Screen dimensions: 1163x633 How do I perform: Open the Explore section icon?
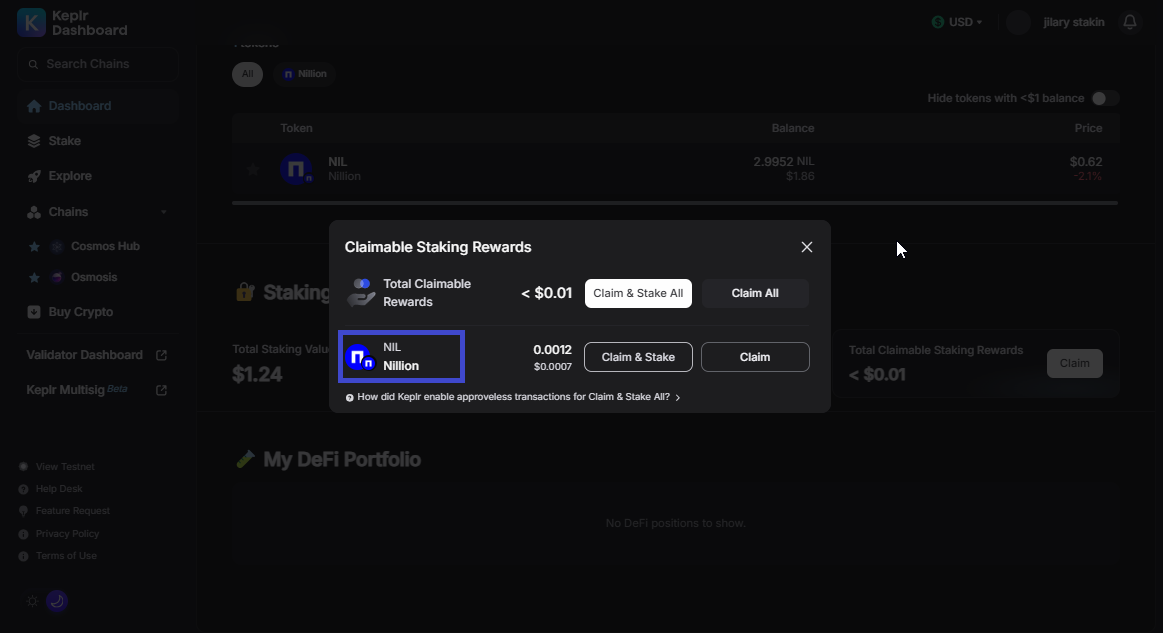(35, 175)
